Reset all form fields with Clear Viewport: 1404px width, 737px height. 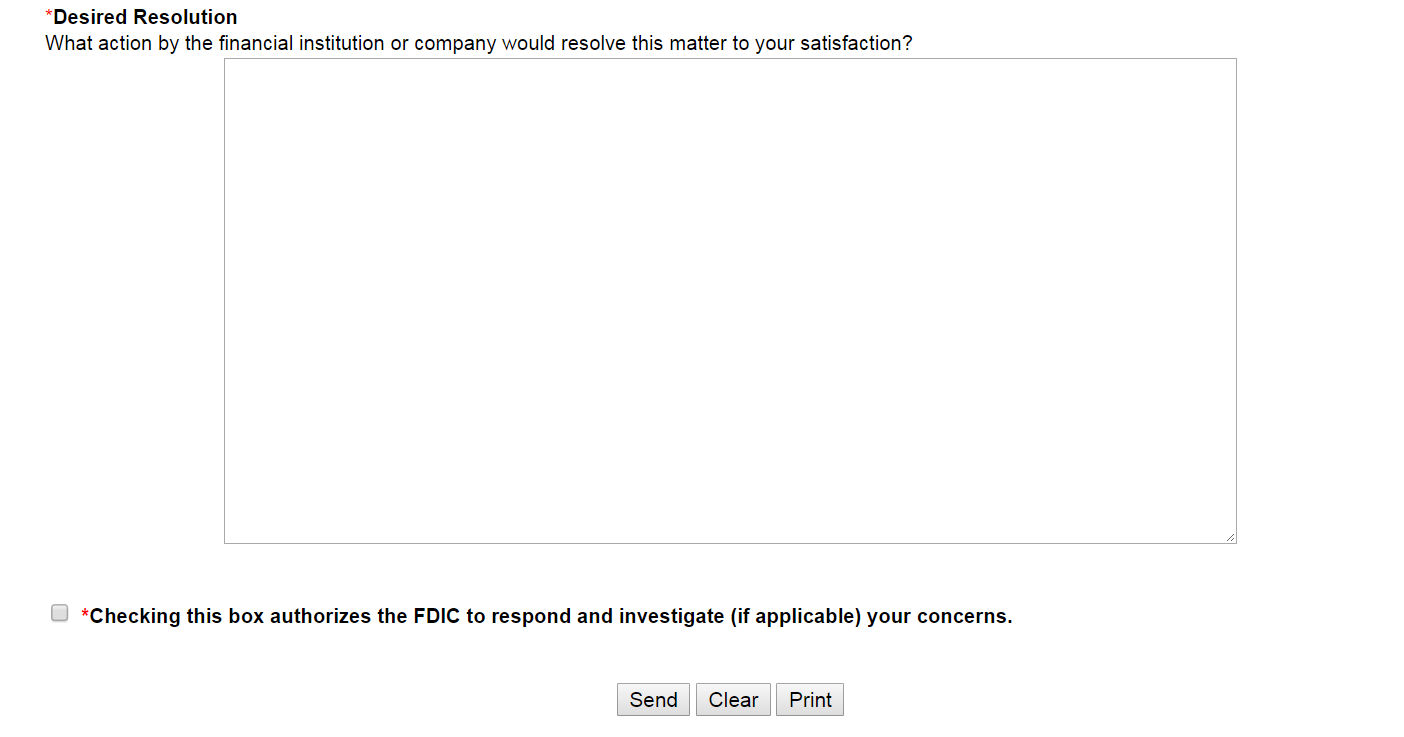733,700
